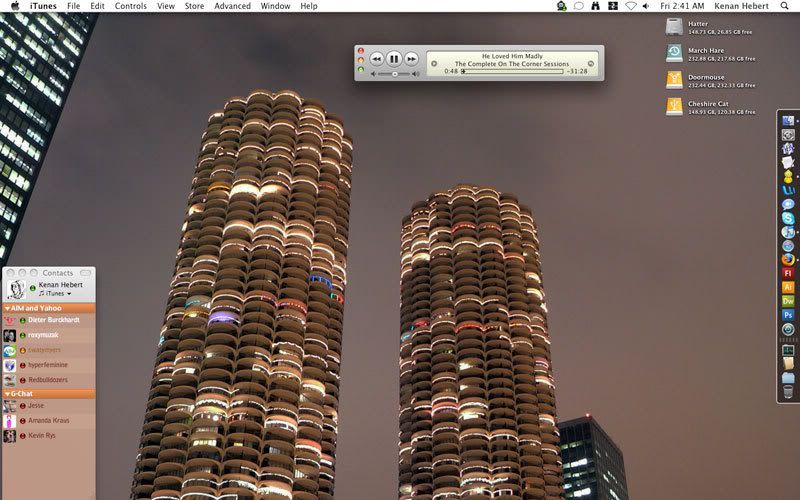Launch Firefox from the dock
The height and width of the screenshot is (500, 800).
point(788,259)
